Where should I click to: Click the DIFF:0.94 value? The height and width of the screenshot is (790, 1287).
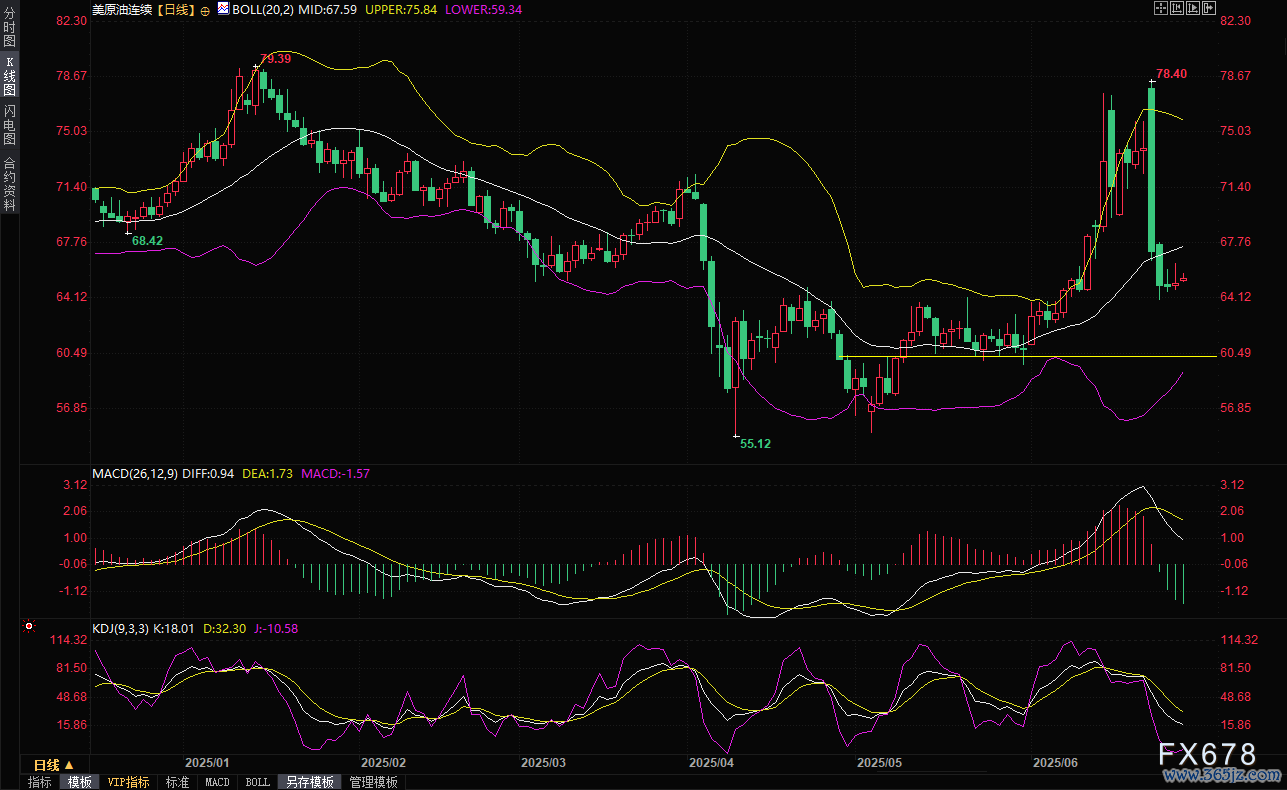(209, 473)
